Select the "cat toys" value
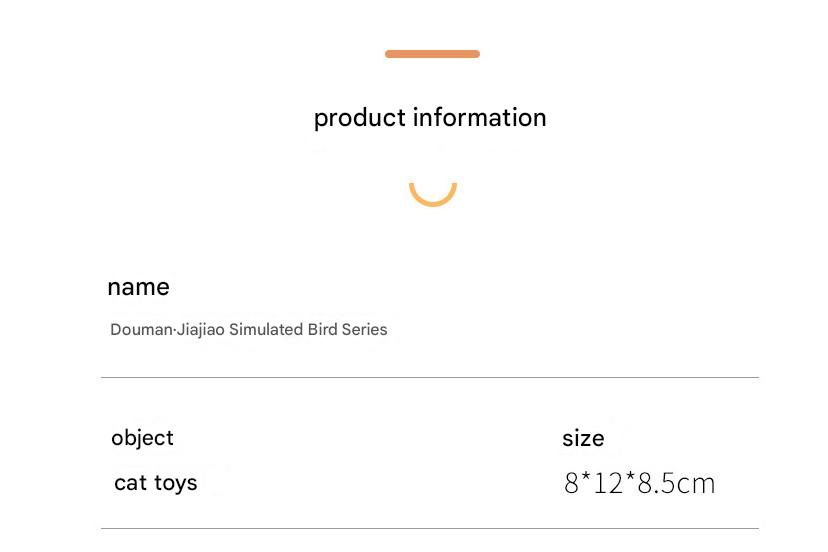Viewport: 828px width, 552px height. coord(155,483)
